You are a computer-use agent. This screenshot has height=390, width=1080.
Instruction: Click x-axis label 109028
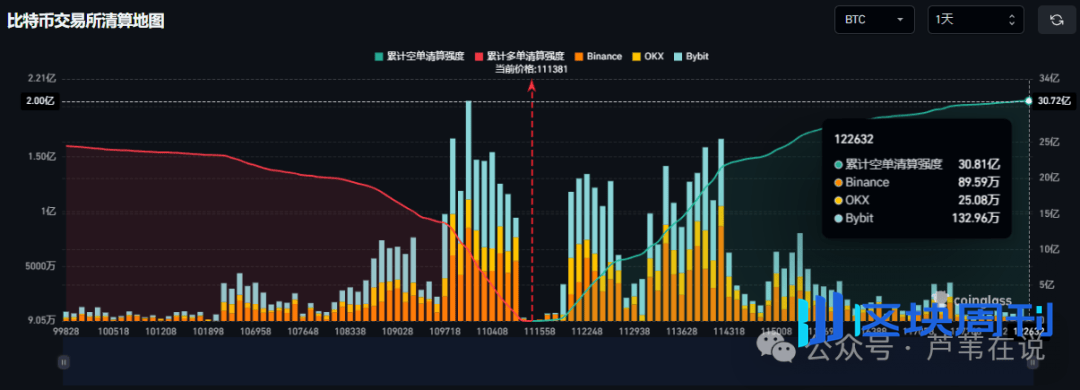click(x=397, y=332)
